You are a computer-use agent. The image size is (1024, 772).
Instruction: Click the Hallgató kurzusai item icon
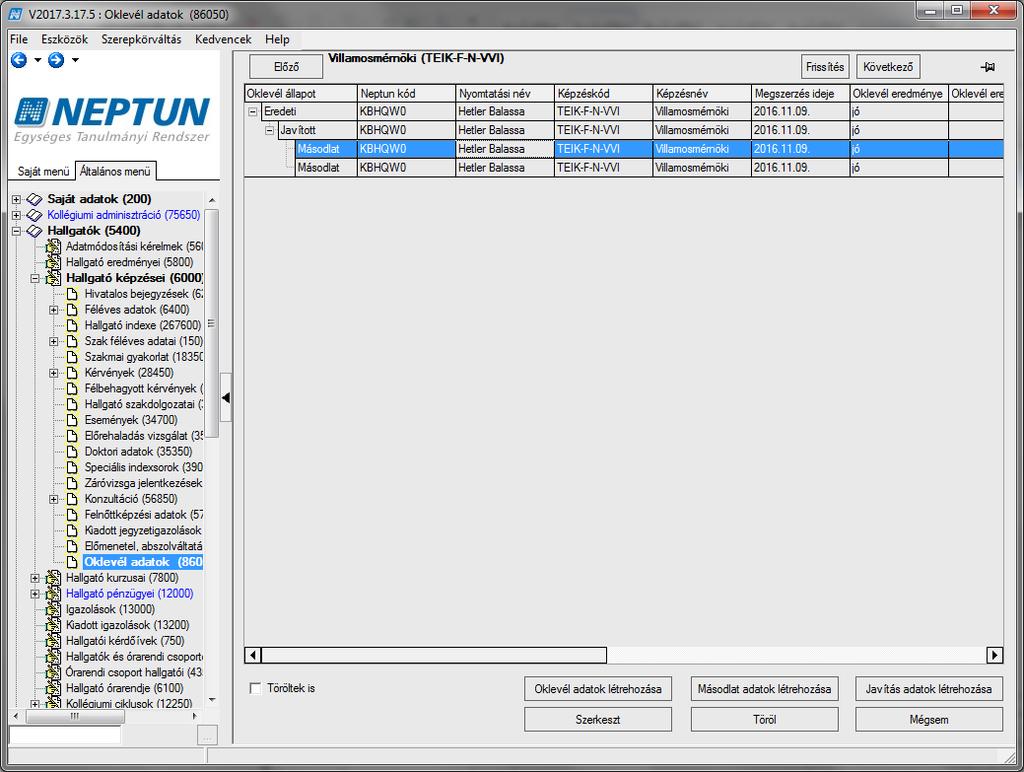[x=53, y=577]
